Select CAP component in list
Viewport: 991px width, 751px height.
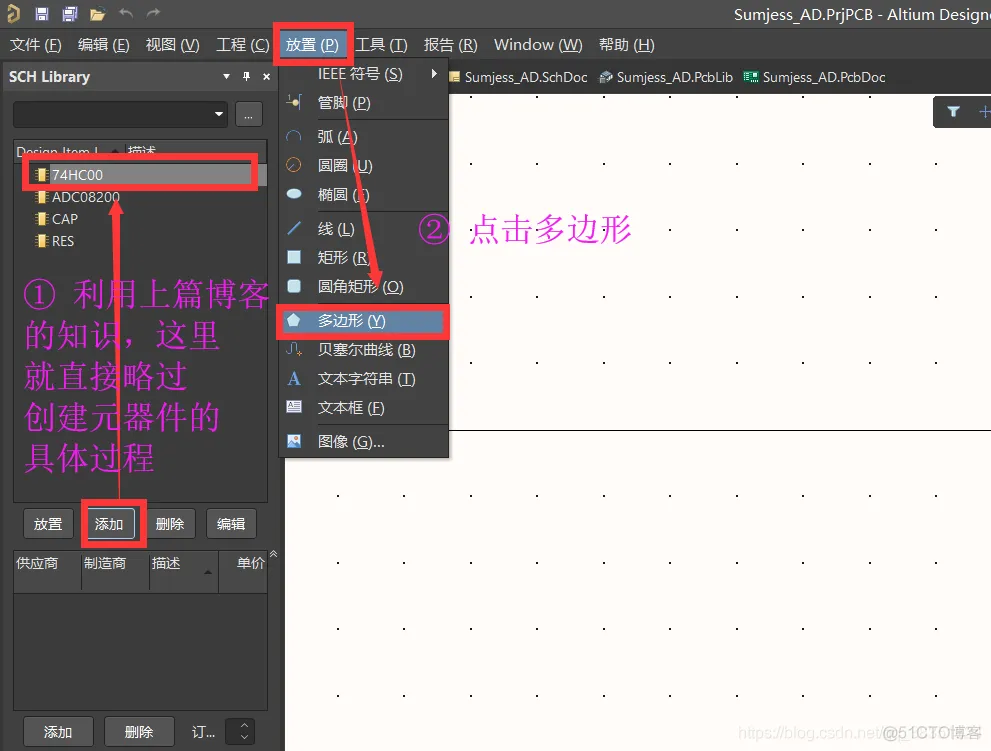[x=140, y=219]
